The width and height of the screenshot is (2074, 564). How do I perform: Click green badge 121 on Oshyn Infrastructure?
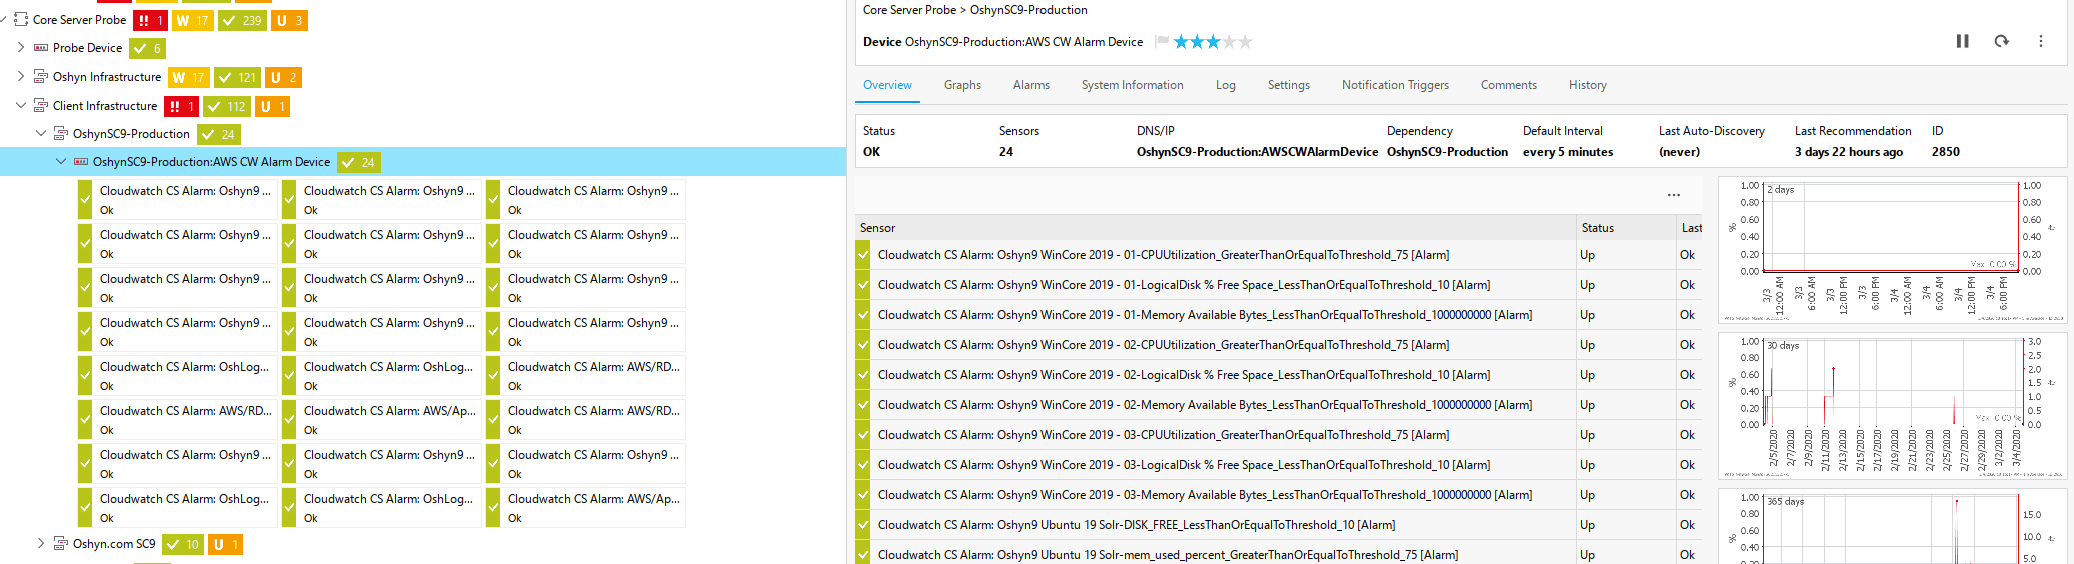point(238,77)
